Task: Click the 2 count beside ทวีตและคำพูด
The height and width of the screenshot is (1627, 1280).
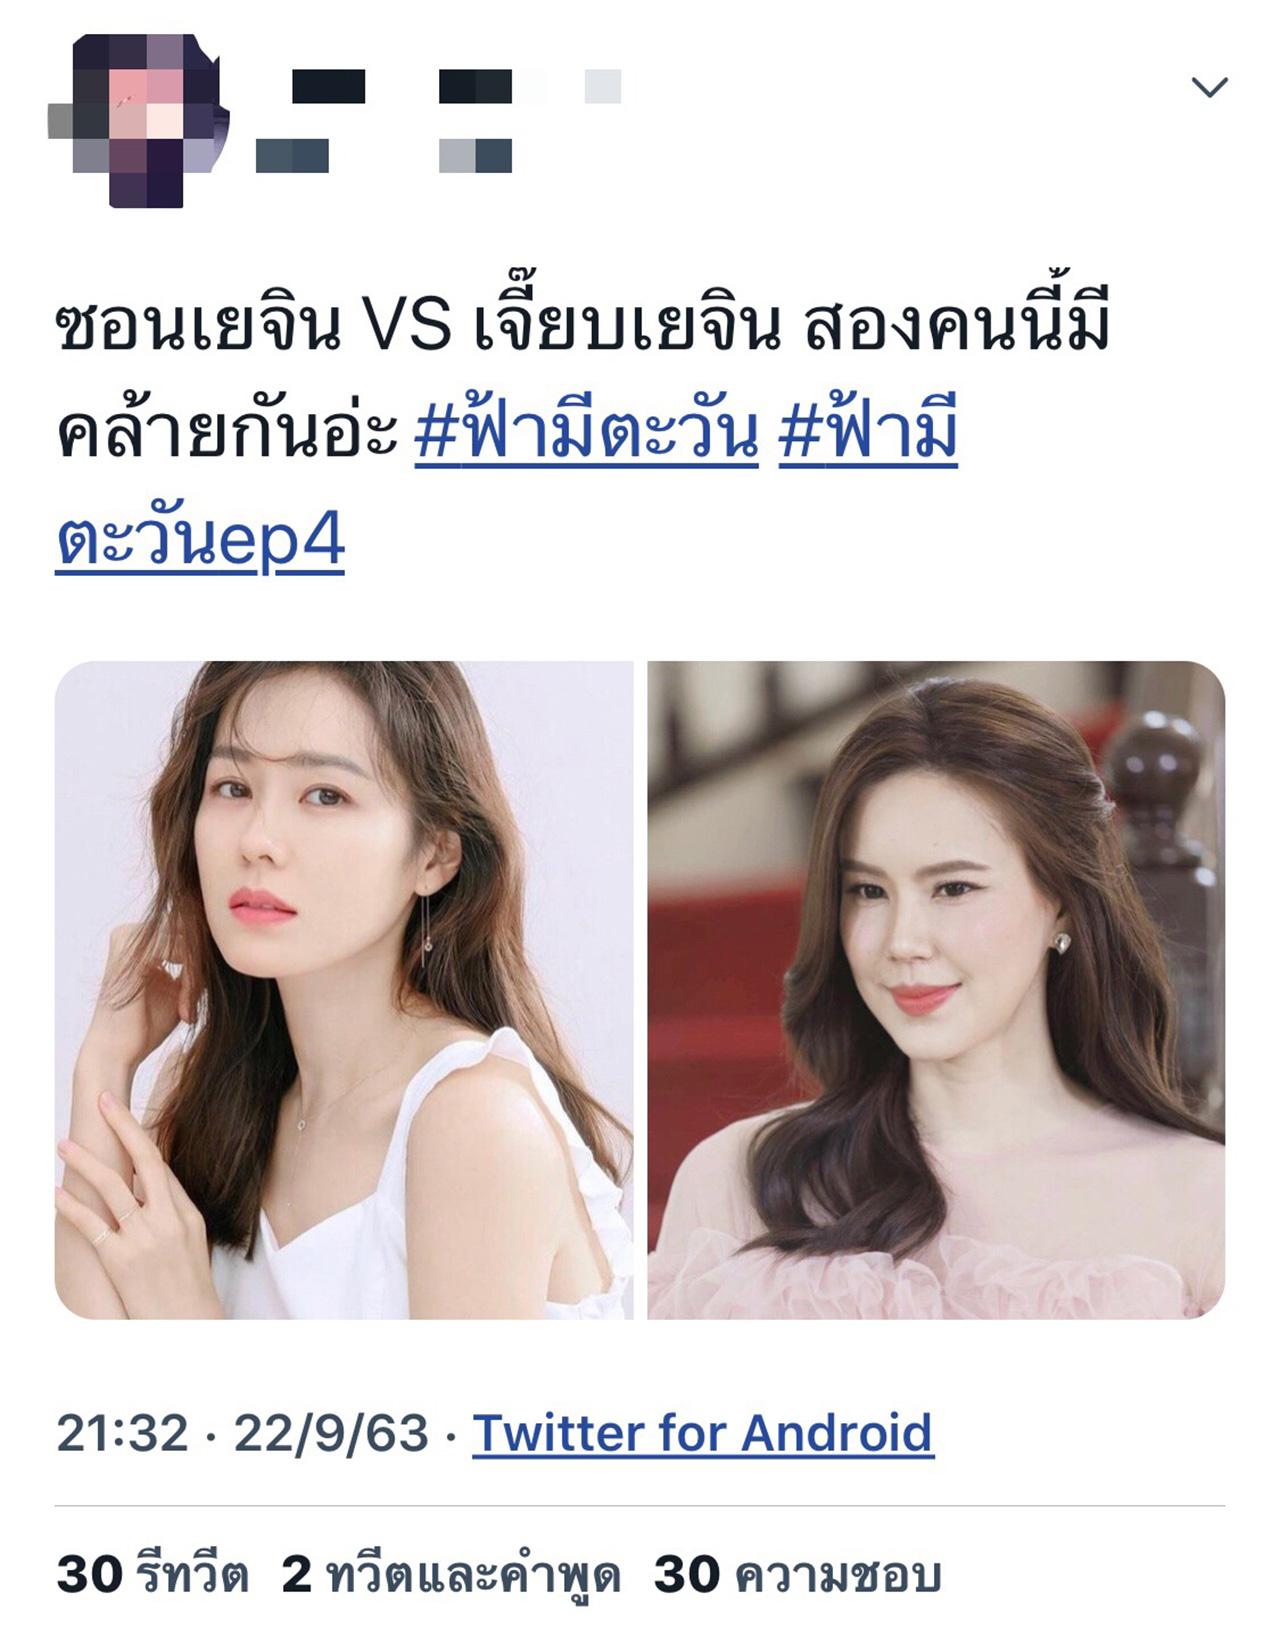Action: [x=297, y=1575]
